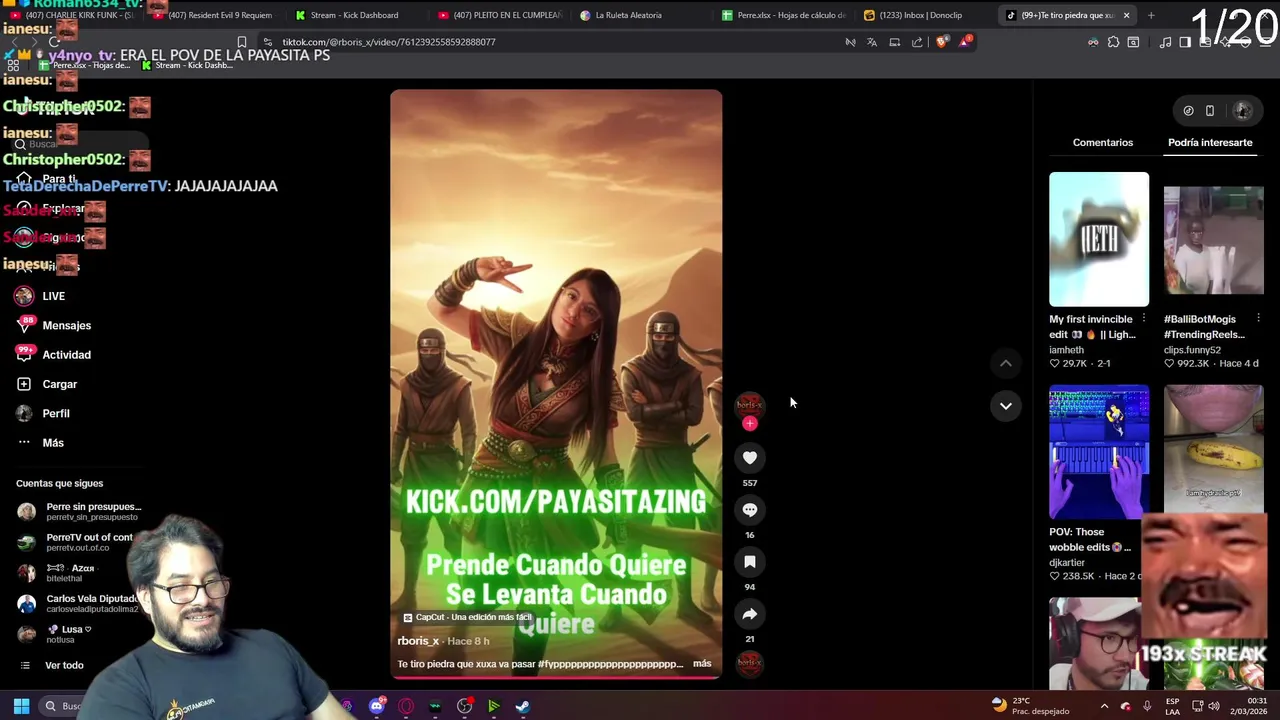The height and width of the screenshot is (720, 1280).
Task: Click the tiktok.com address bar URL
Action: click(x=388, y=42)
